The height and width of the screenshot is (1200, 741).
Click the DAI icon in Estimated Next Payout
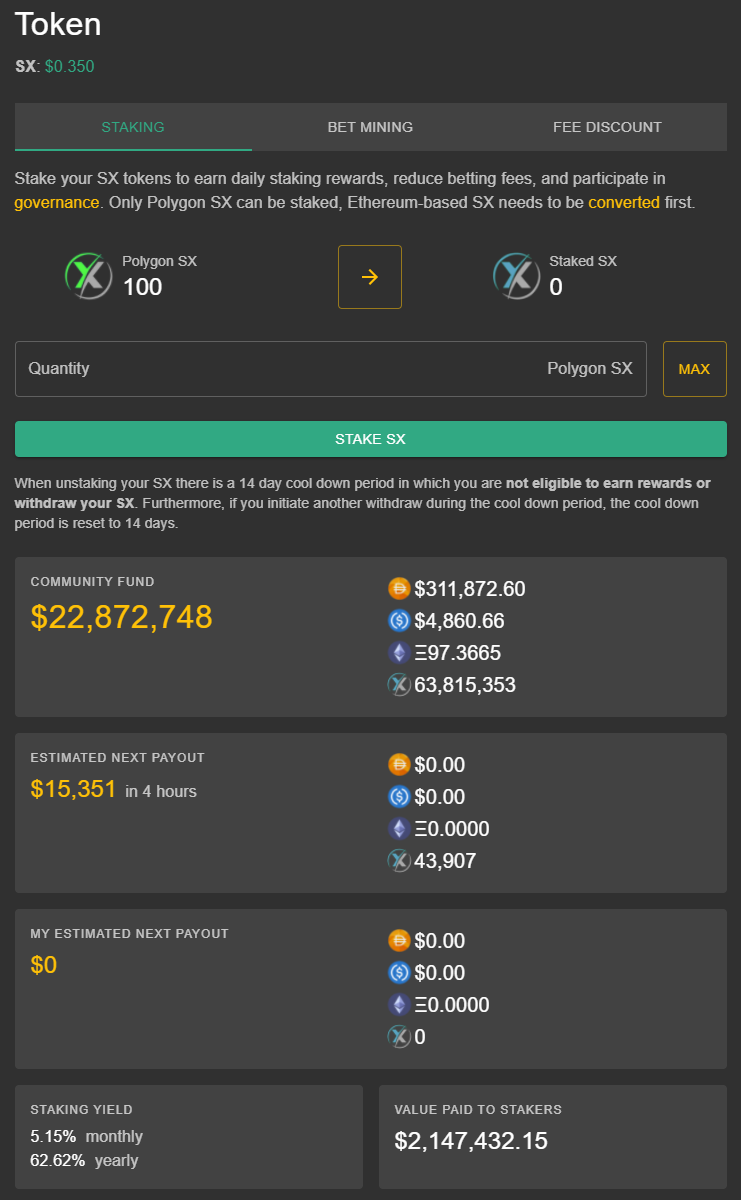coord(399,765)
